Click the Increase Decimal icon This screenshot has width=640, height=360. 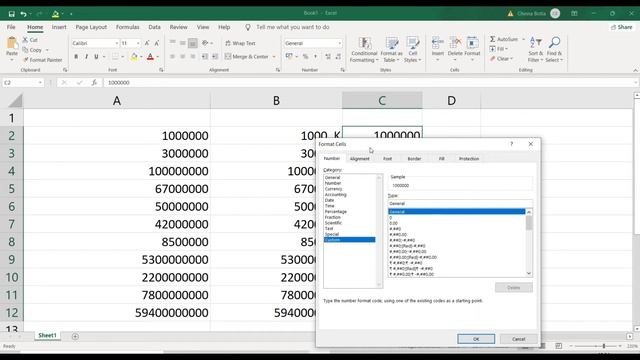328,57
